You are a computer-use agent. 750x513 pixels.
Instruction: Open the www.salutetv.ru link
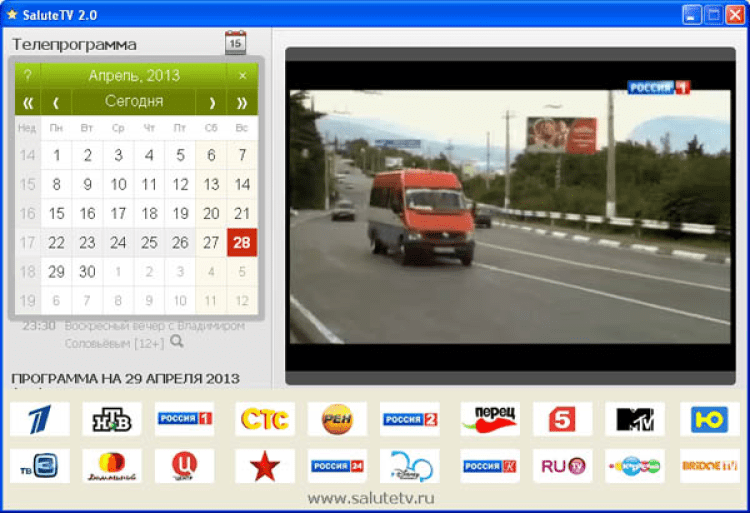pyautogui.click(x=371, y=498)
